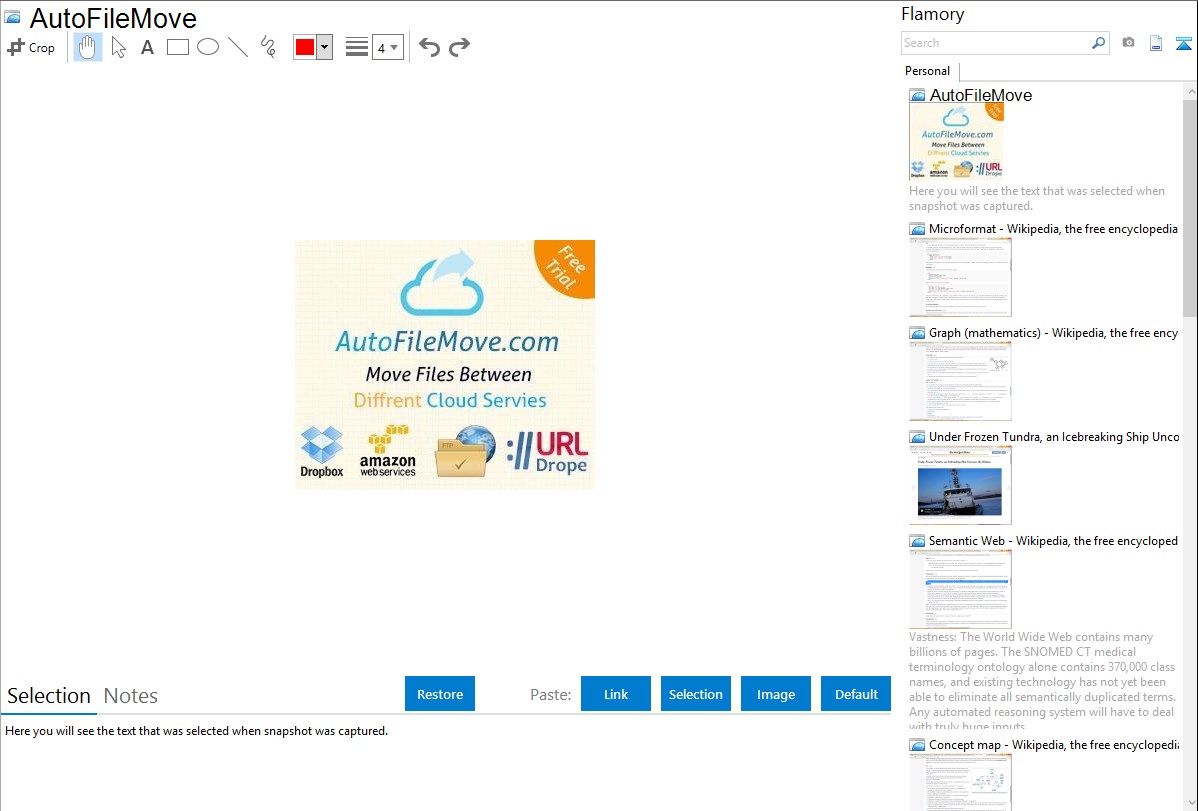Click the sidebar vertical scrollbar thumb
Image resolution: width=1198 pixels, height=811 pixels.
pyautogui.click(x=1190, y=207)
